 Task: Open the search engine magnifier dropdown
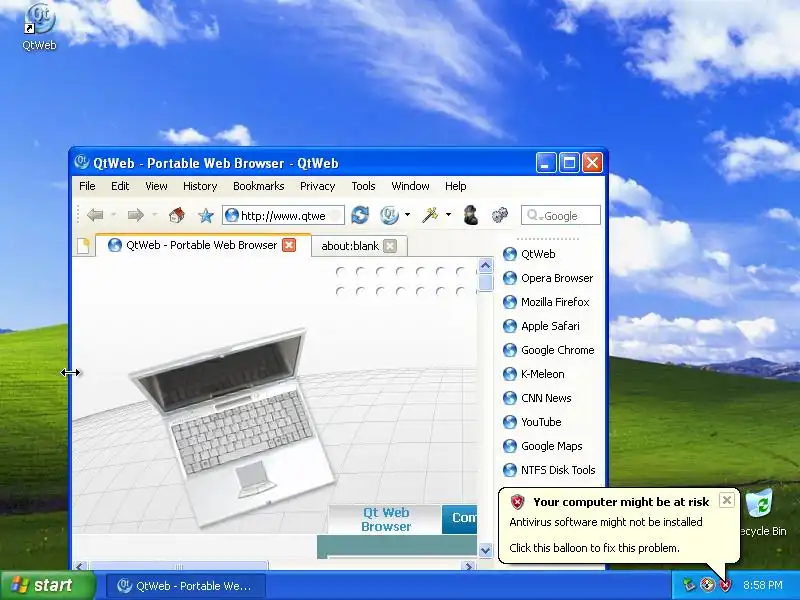(x=534, y=215)
